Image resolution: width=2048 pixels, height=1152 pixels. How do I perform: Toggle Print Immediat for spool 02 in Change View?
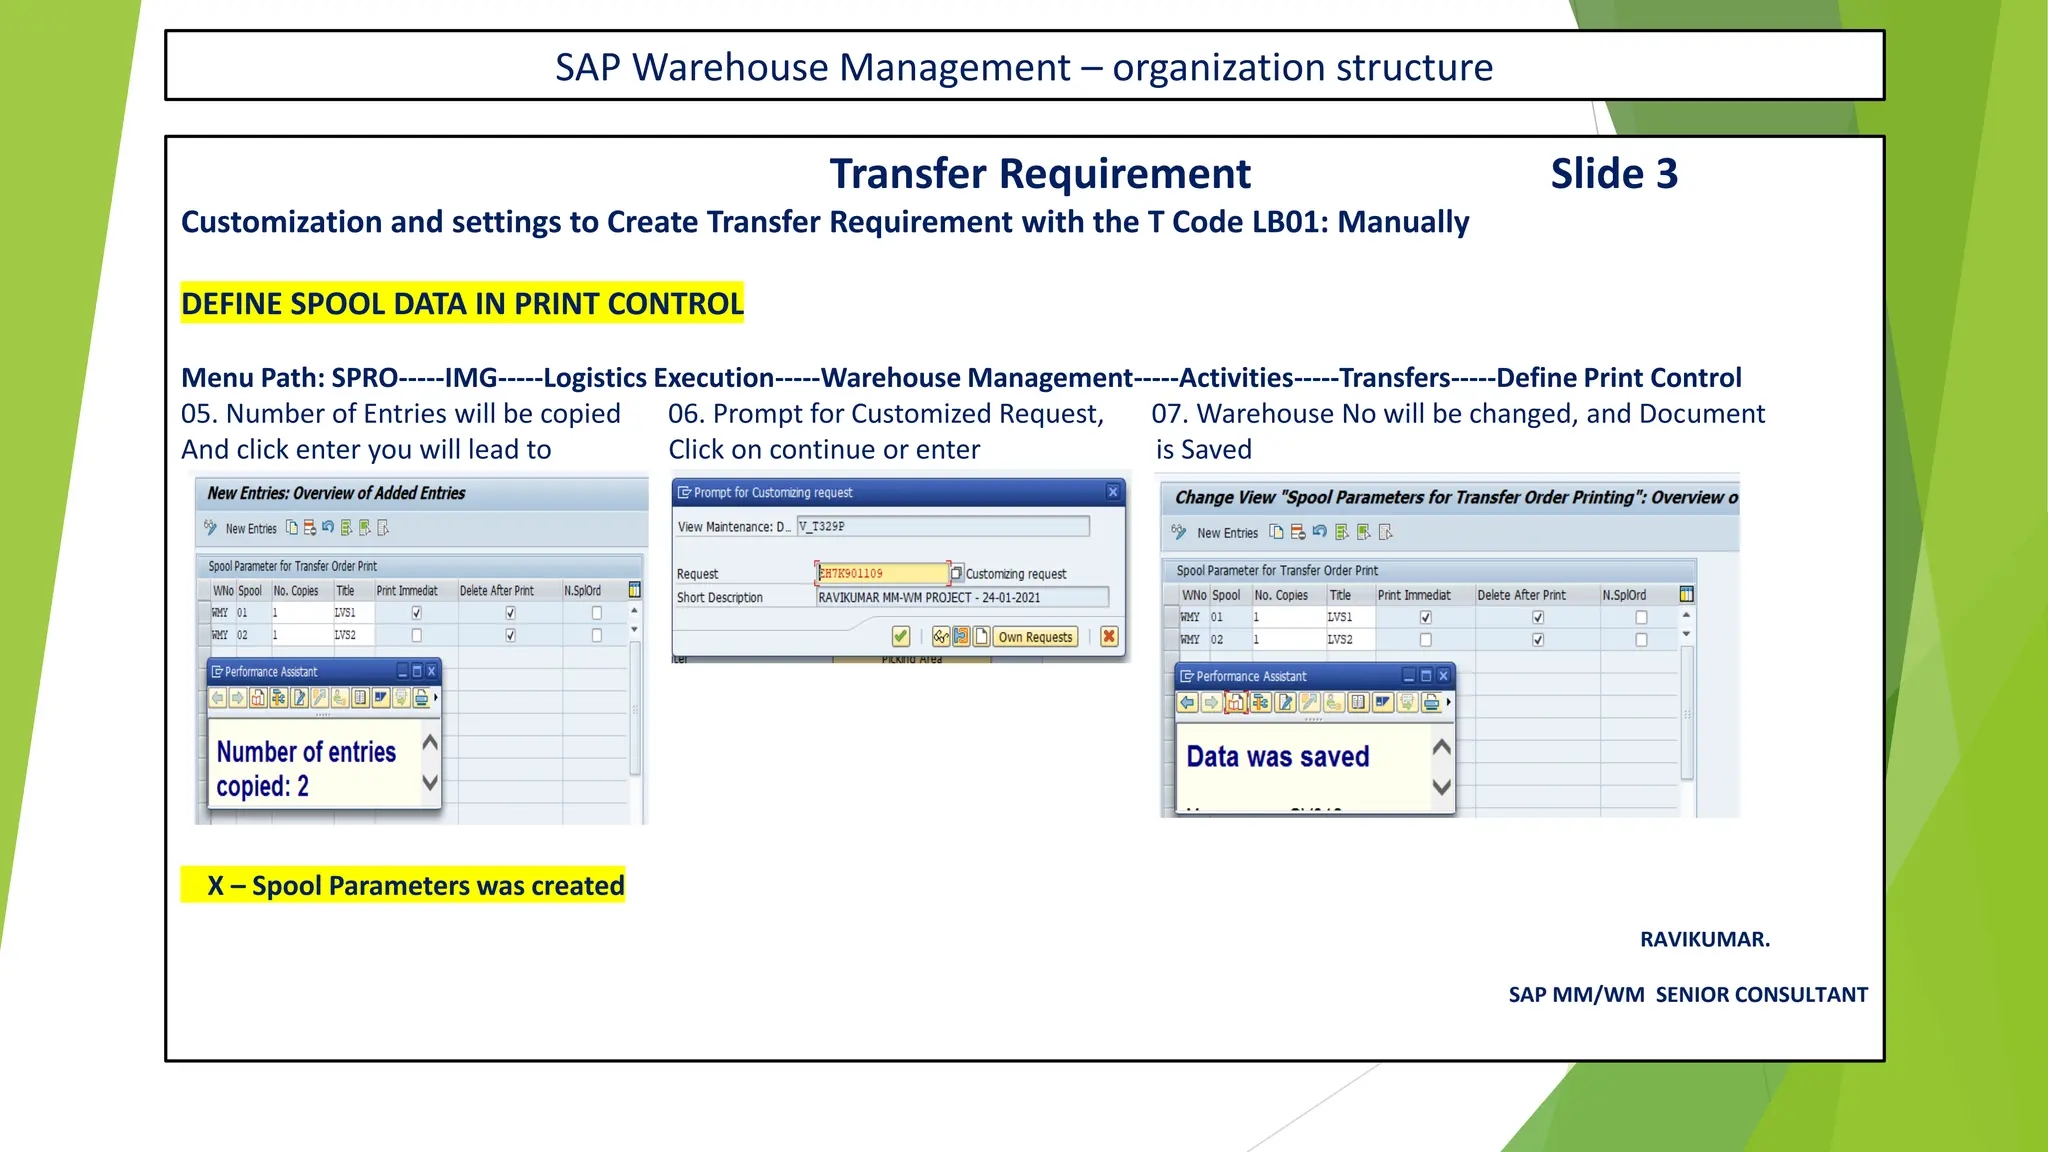(x=1426, y=639)
